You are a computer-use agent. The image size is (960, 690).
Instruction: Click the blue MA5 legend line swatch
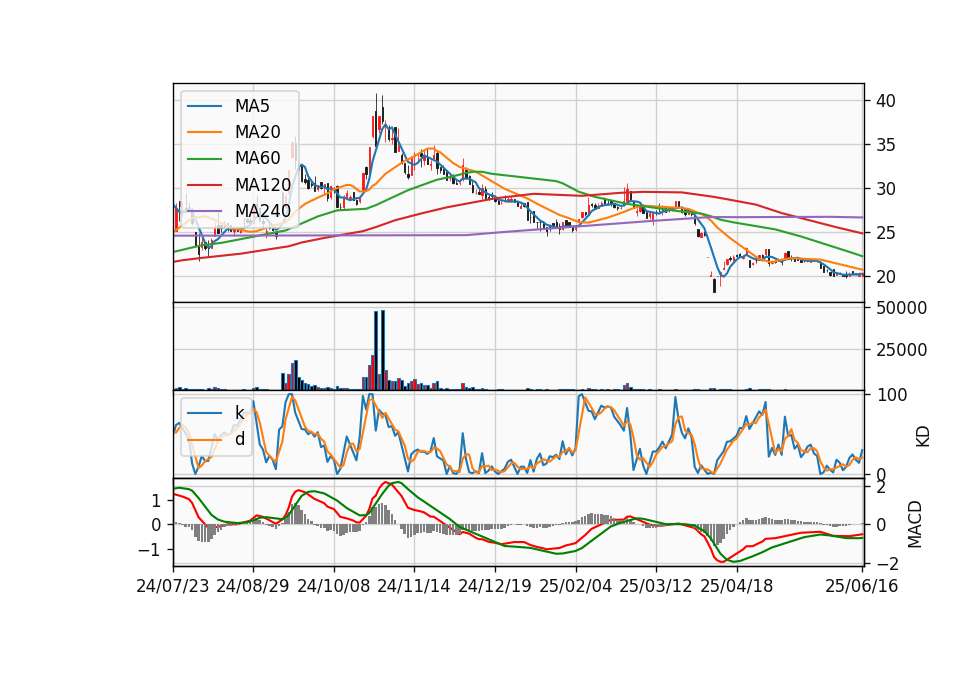click(x=204, y=107)
